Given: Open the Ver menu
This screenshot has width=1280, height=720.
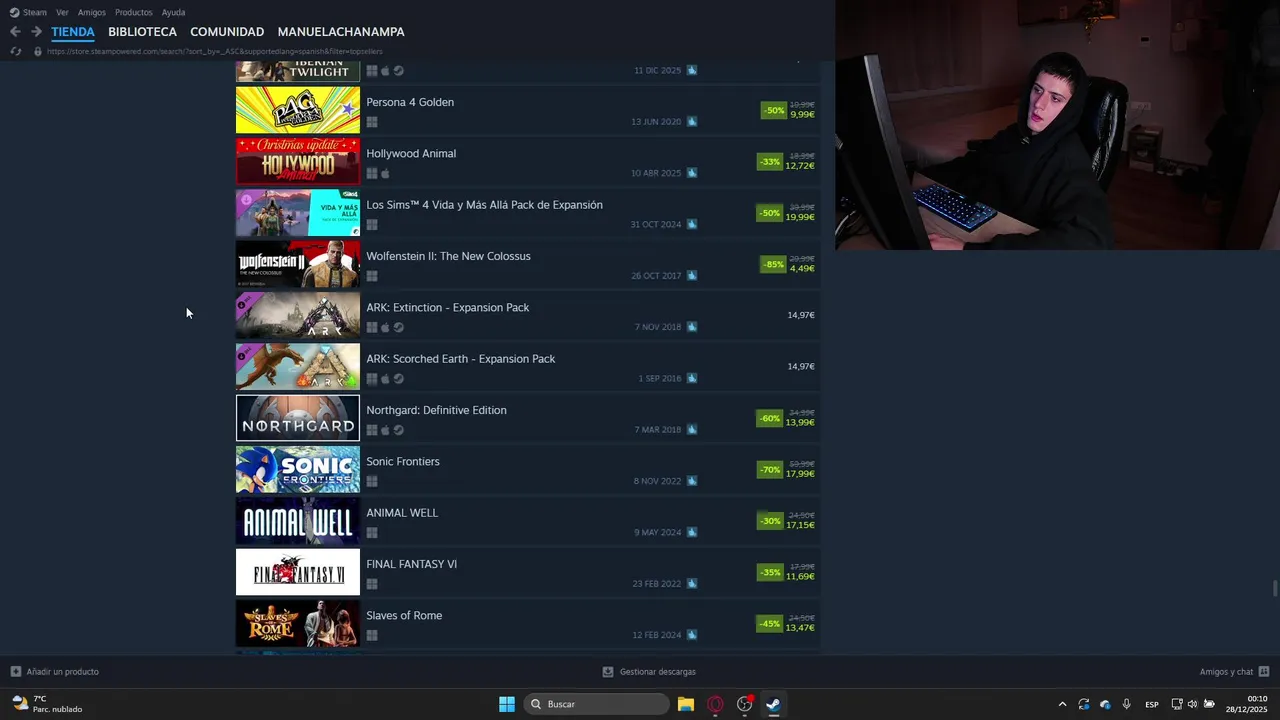Looking at the screenshot, I should click(x=62, y=12).
